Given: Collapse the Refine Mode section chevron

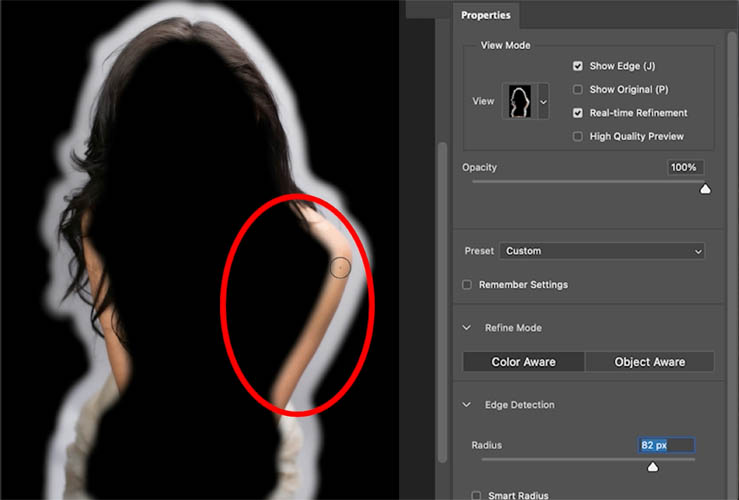Looking at the screenshot, I should [467, 328].
